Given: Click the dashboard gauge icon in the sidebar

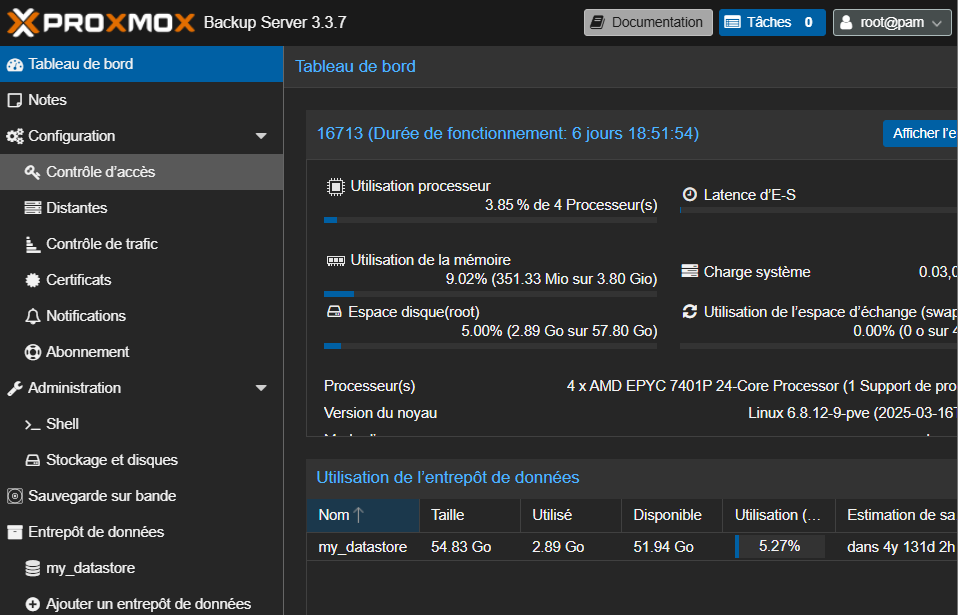Looking at the screenshot, I should point(15,65).
